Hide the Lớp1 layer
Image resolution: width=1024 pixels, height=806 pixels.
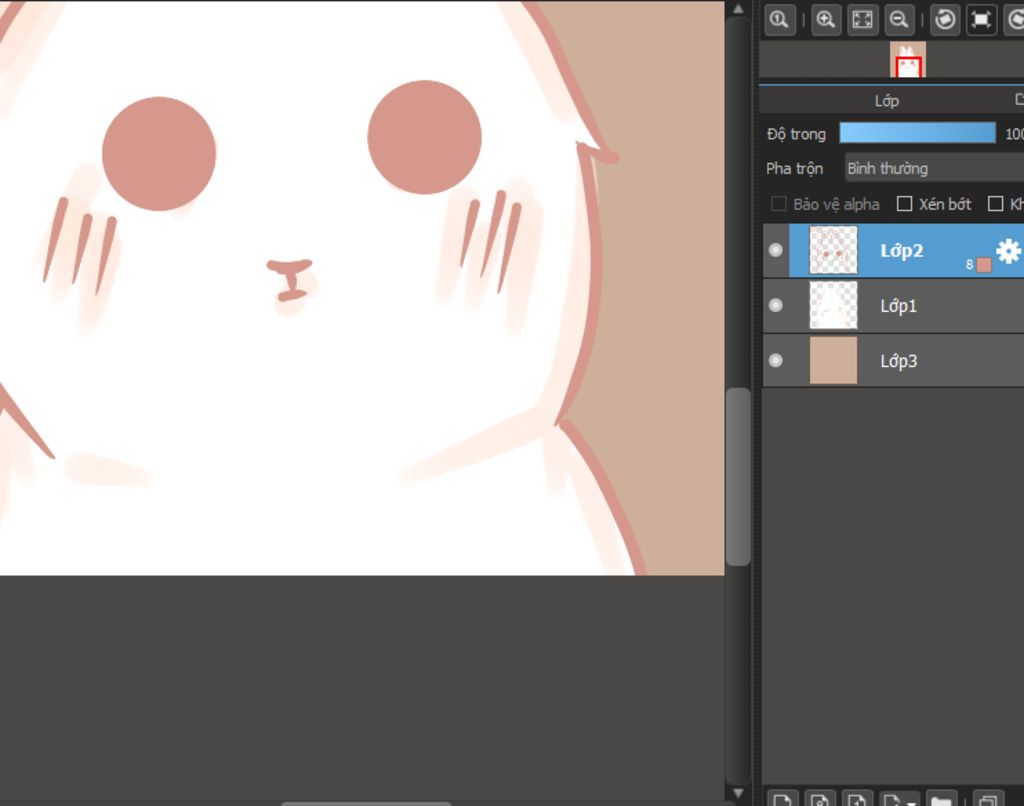click(x=776, y=305)
